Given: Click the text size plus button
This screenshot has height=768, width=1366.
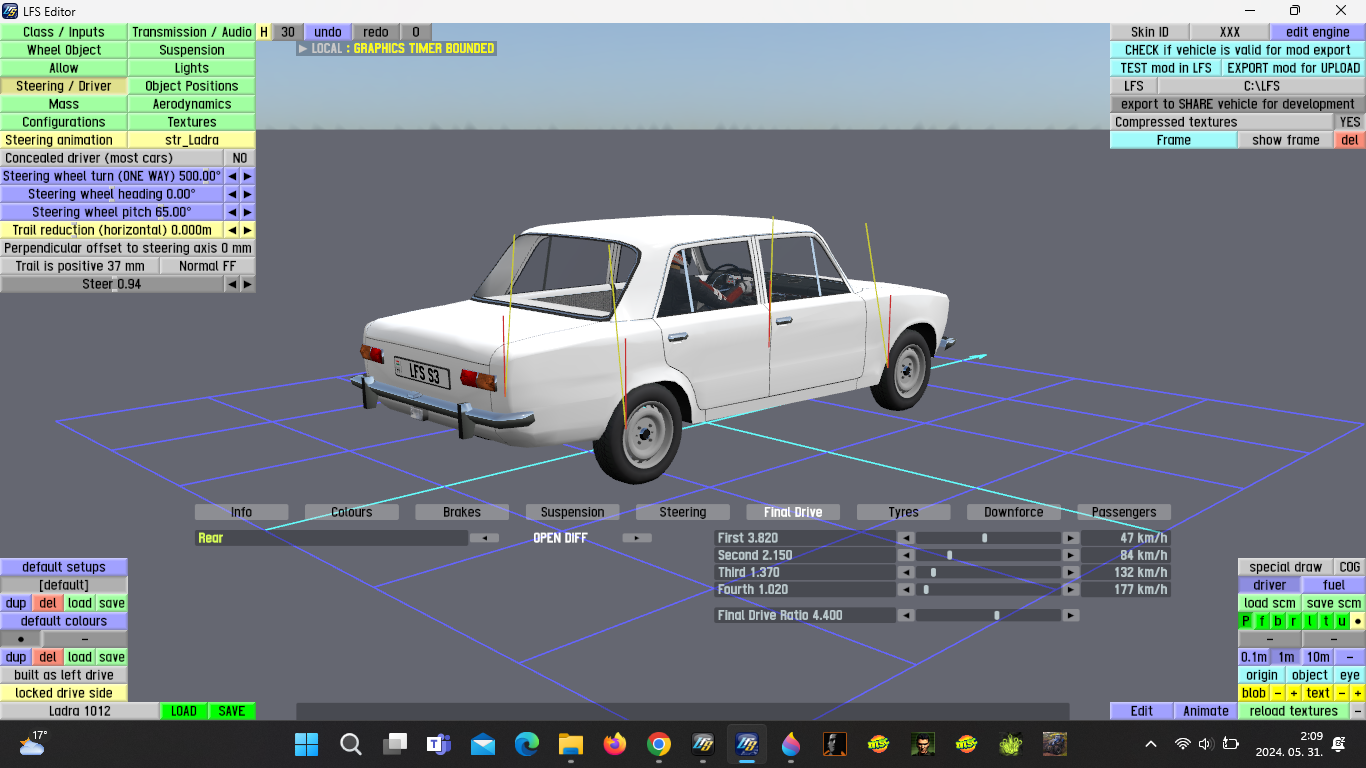Looking at the screenshot, I should tap(1358, 693).
